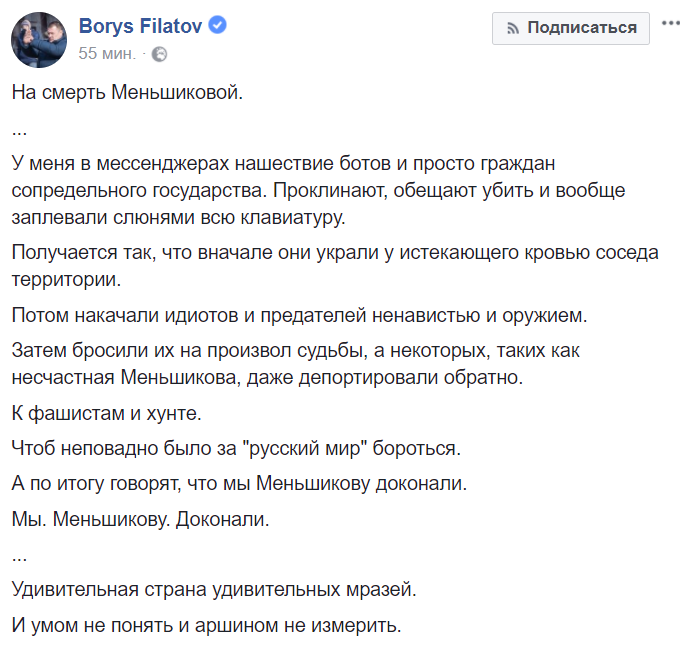Screen dimensions: 680x650
Task: Click the line starting 'А по итогу говорят'
Action: tap(239, 483)
